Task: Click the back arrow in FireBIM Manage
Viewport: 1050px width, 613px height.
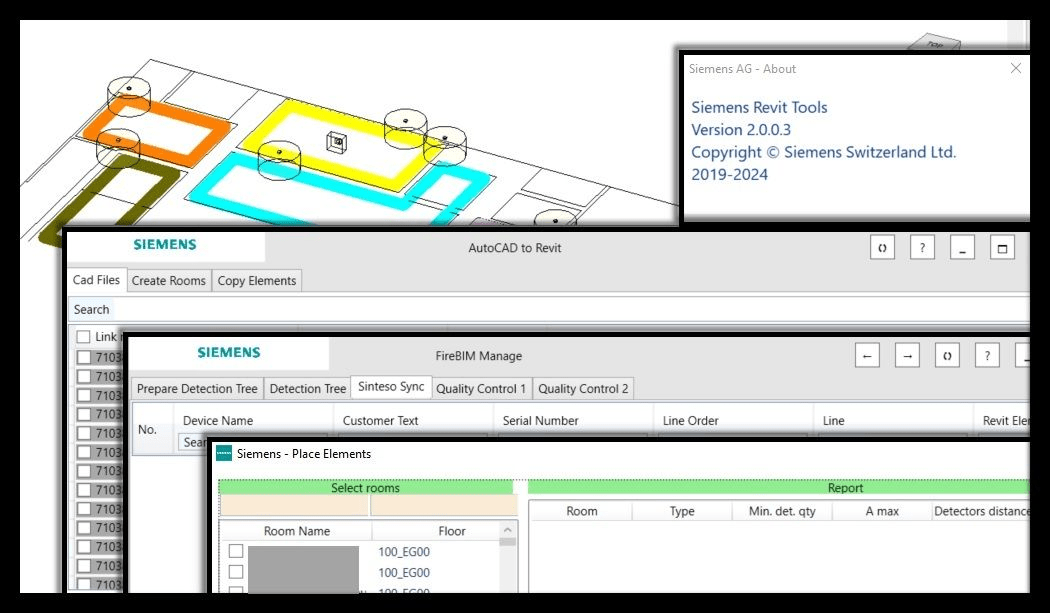Action: click(868, 356)
